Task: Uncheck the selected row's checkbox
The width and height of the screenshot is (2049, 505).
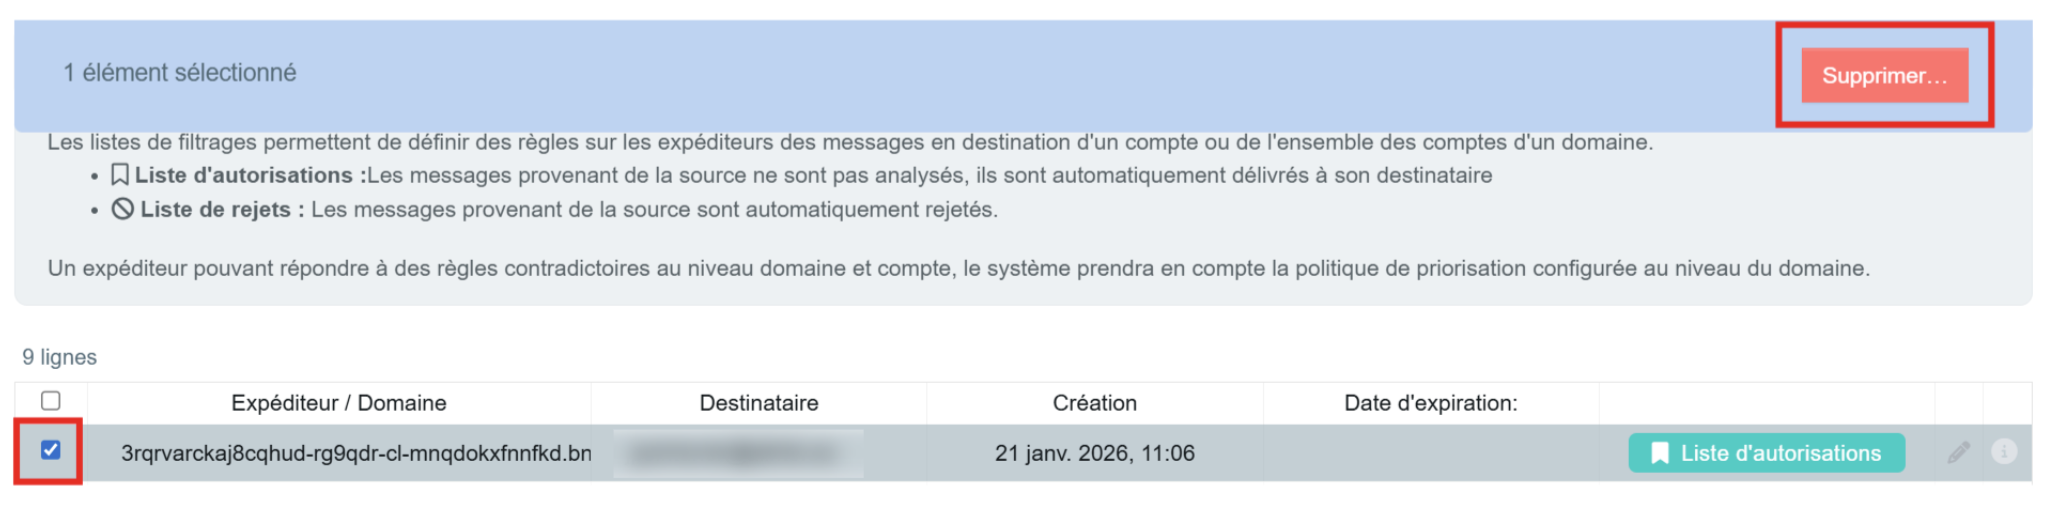Action: 50,450
